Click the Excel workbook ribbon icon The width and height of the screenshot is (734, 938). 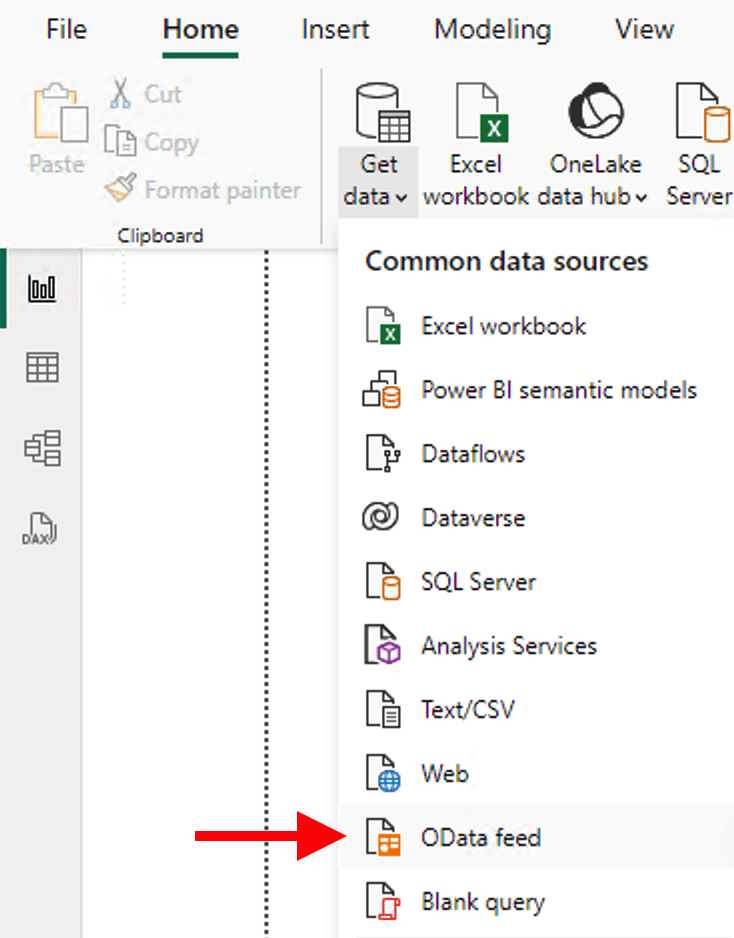[x=482, y=112]
